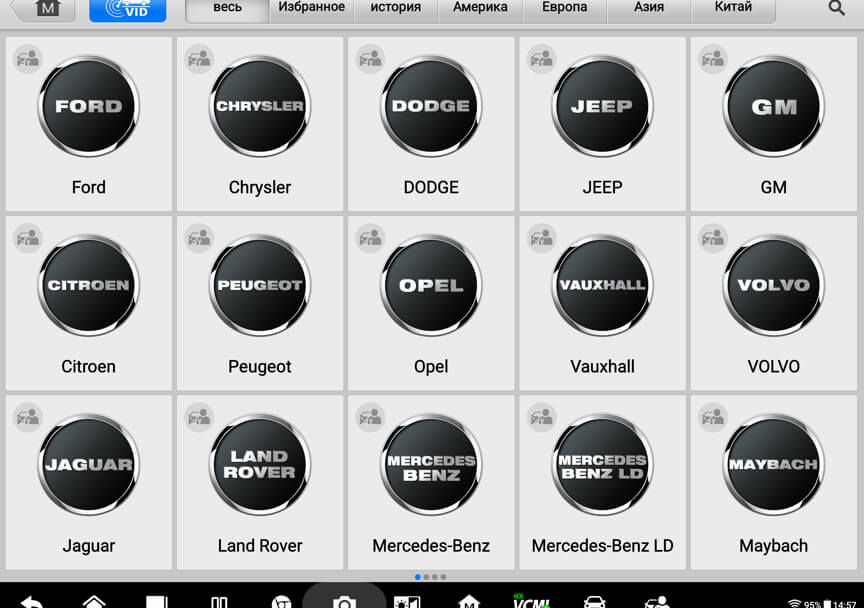Choose the Ford brand logo
Image resolution: width=864 pixels, height=608 pixels.
(89, 106)
